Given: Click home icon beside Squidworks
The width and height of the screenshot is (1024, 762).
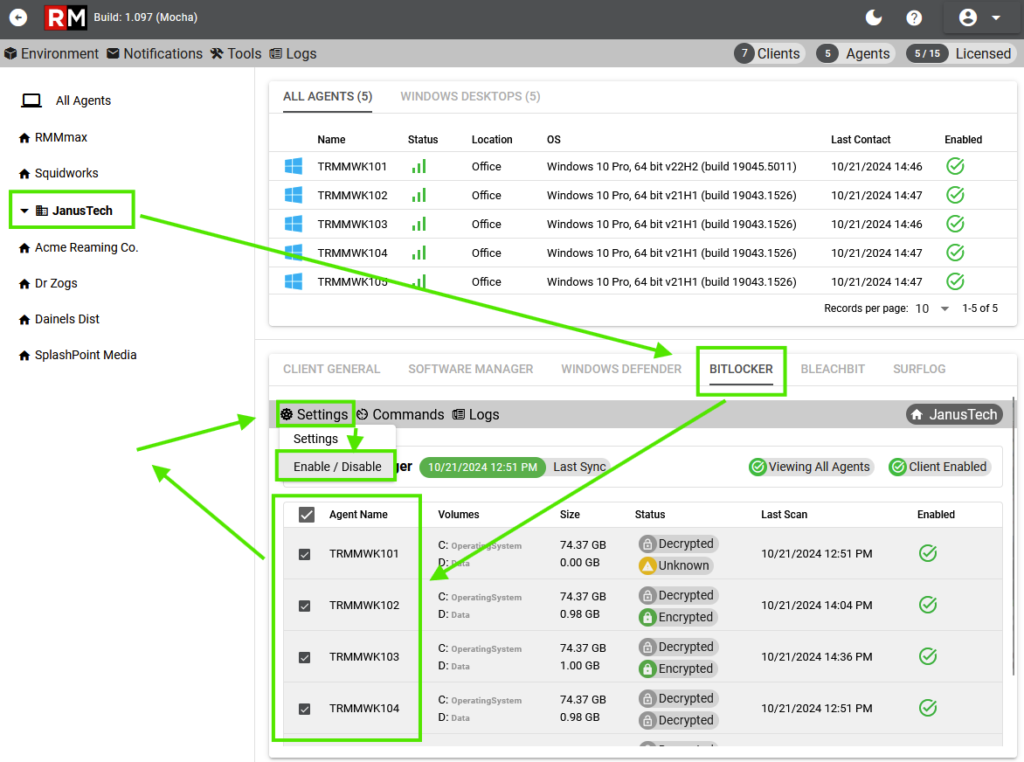Looking at the screenshot, I should pyautogui.click(x=25, y=174).
